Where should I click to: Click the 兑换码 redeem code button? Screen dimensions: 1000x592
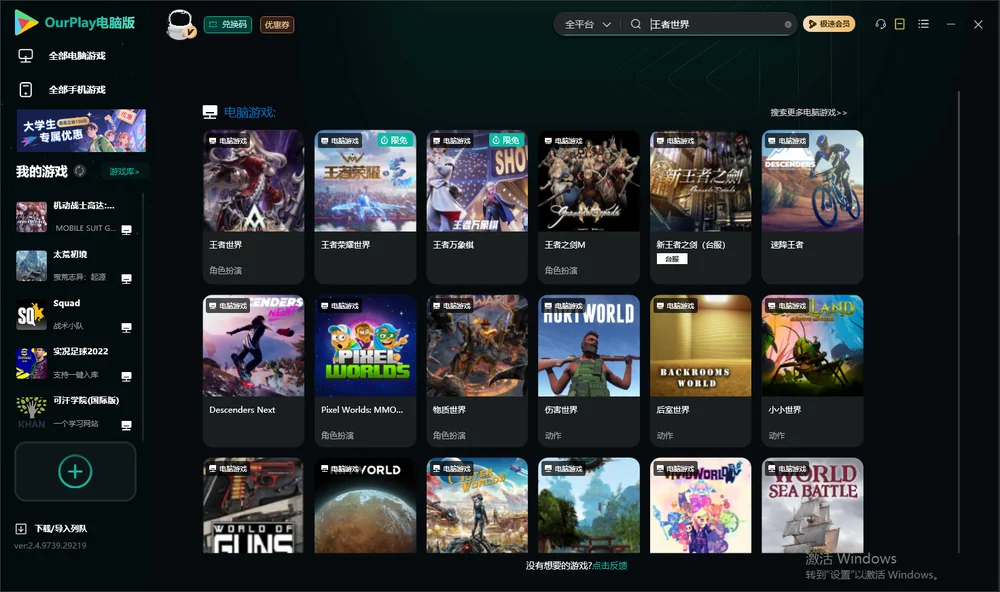click(x=228, y=25)
